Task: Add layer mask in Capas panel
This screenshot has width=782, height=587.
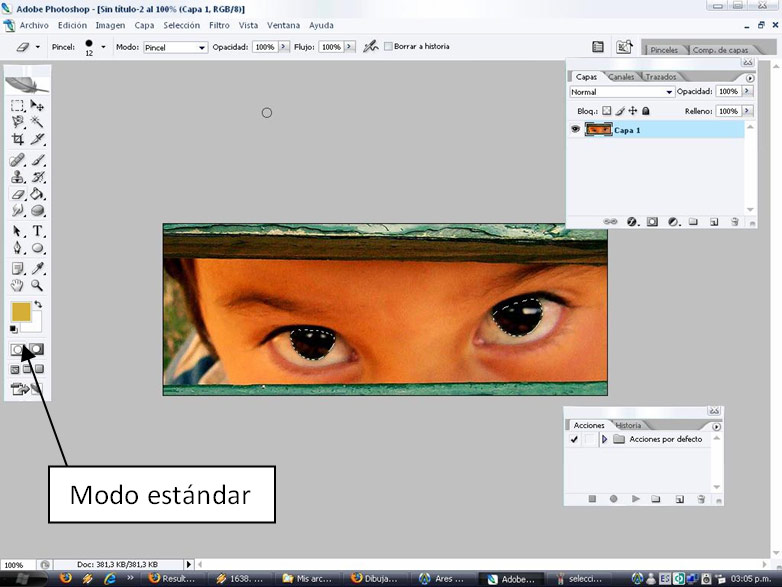Action: pyautogui.click(x=652, y=222)
